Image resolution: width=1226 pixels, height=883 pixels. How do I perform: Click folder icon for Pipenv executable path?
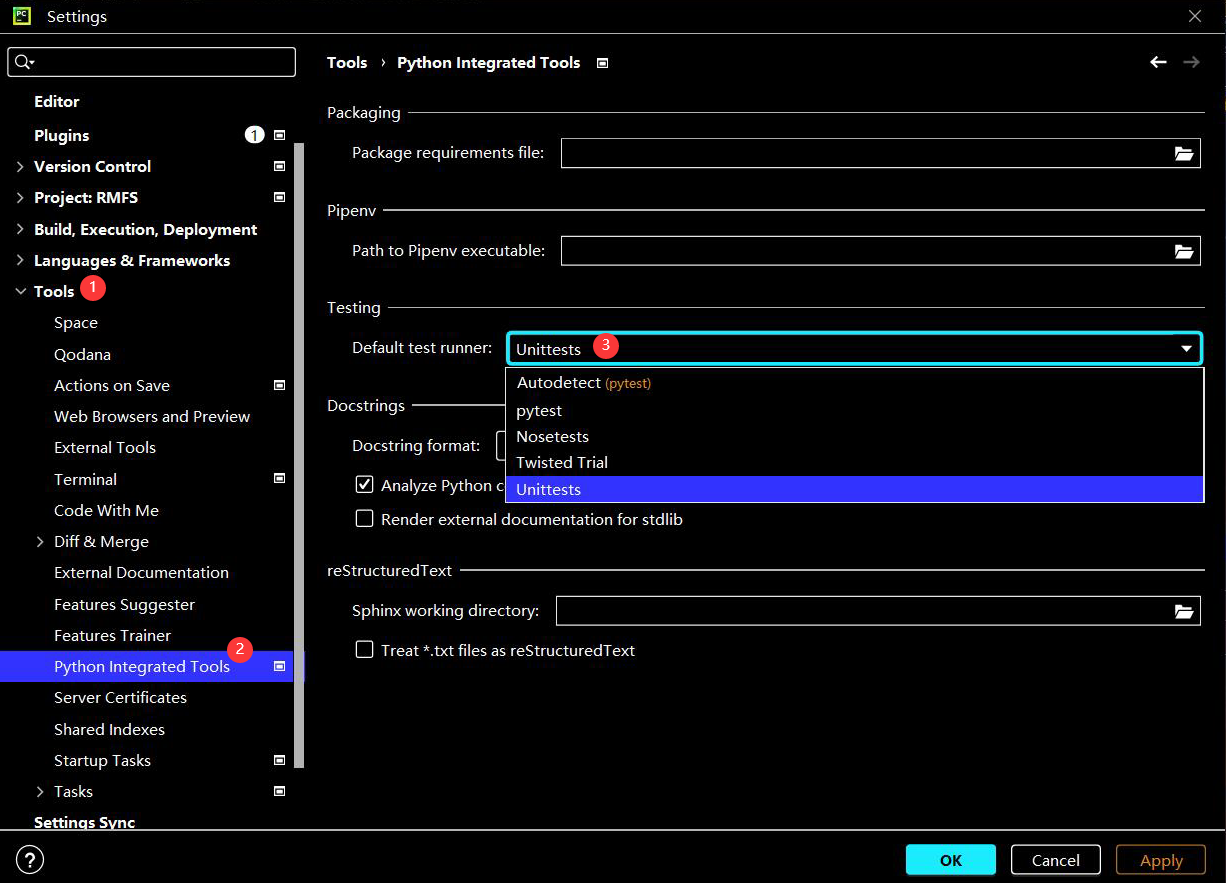pos(1184,251)
